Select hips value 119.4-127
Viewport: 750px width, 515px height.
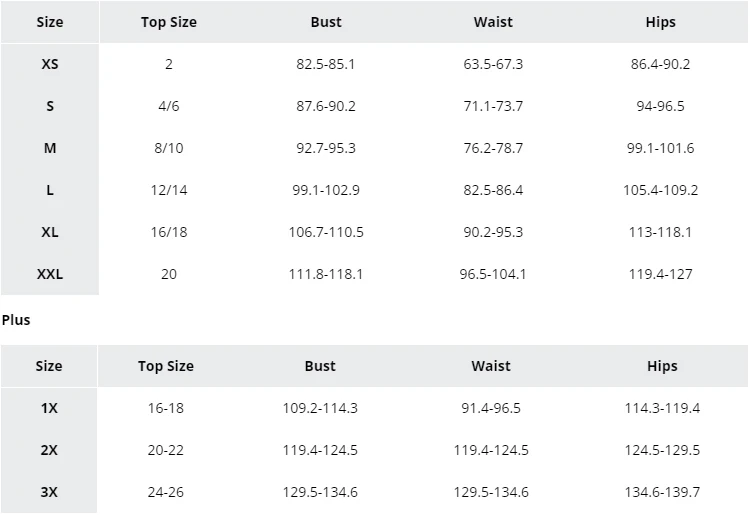660,274
